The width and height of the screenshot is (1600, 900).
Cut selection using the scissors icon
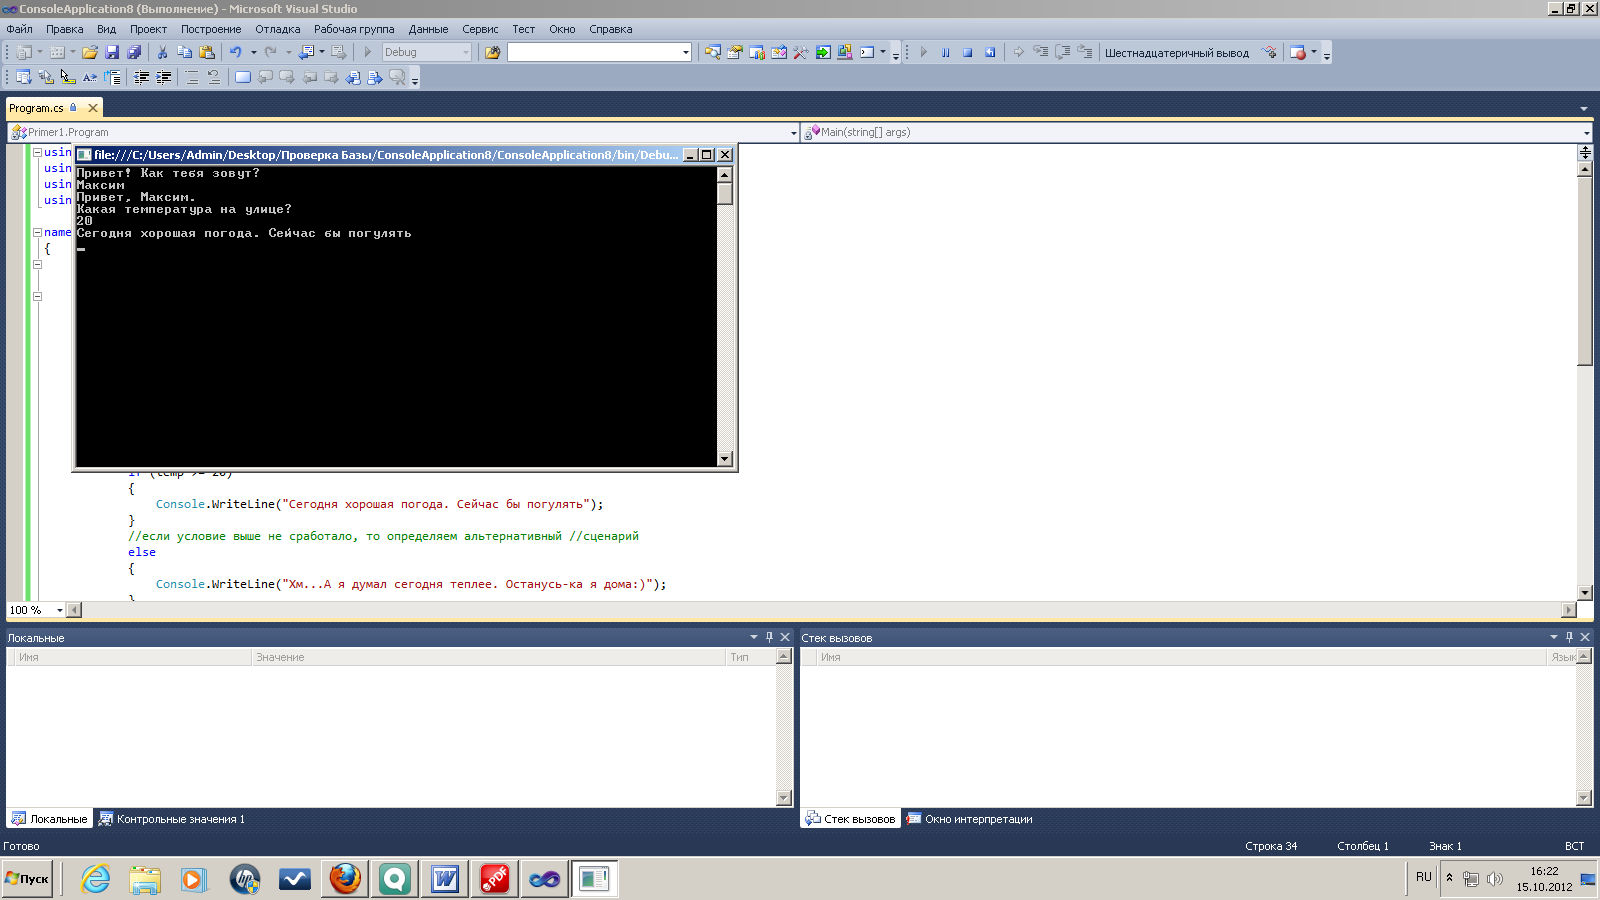pyautogui.click(x=162, y=52)
